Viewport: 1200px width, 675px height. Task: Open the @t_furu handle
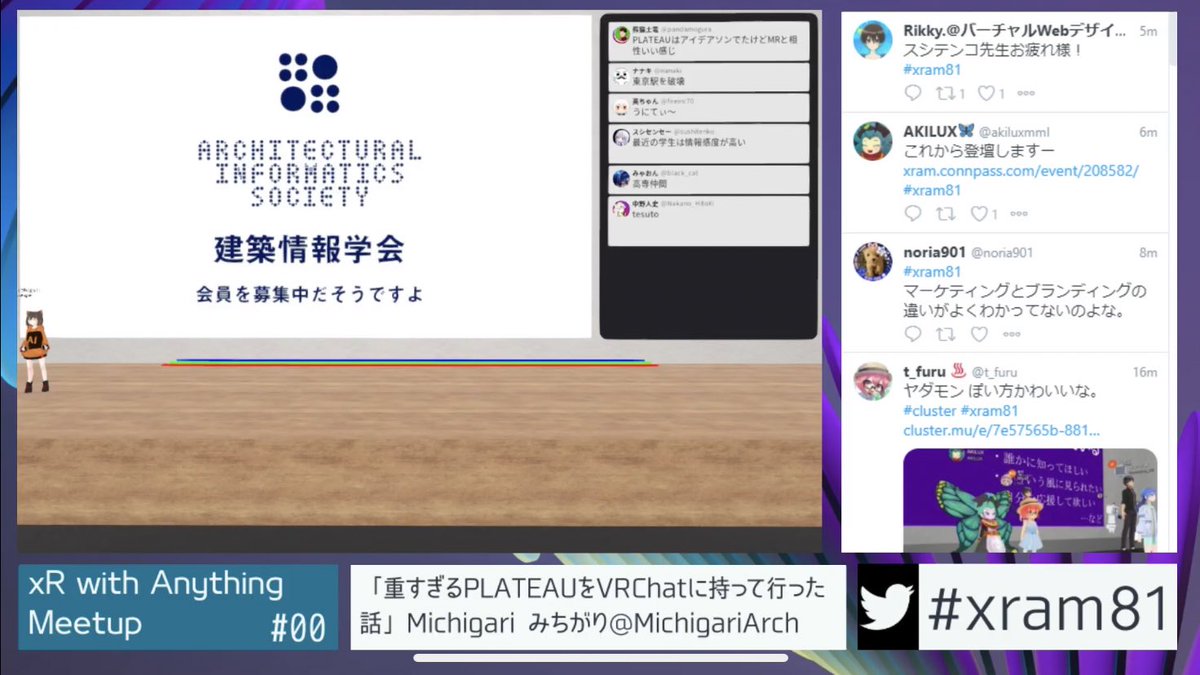click(x=994, y=372)
